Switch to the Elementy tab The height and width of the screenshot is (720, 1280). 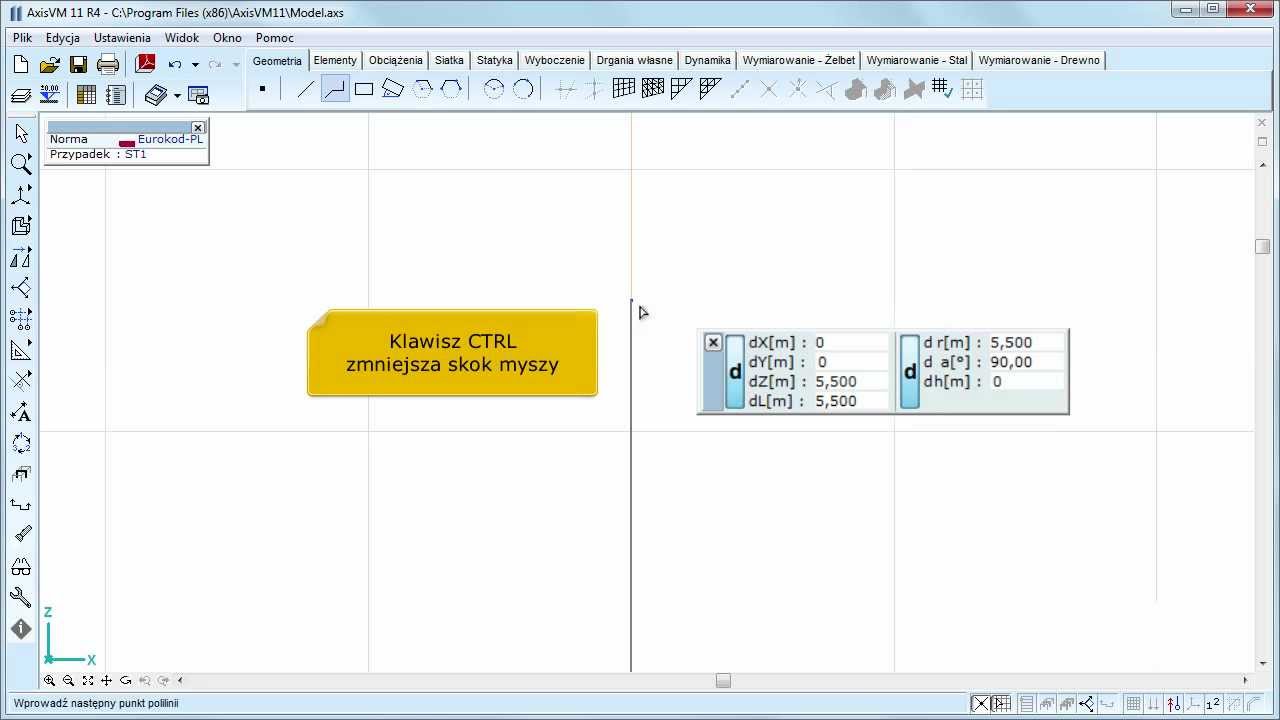[335, 60]
